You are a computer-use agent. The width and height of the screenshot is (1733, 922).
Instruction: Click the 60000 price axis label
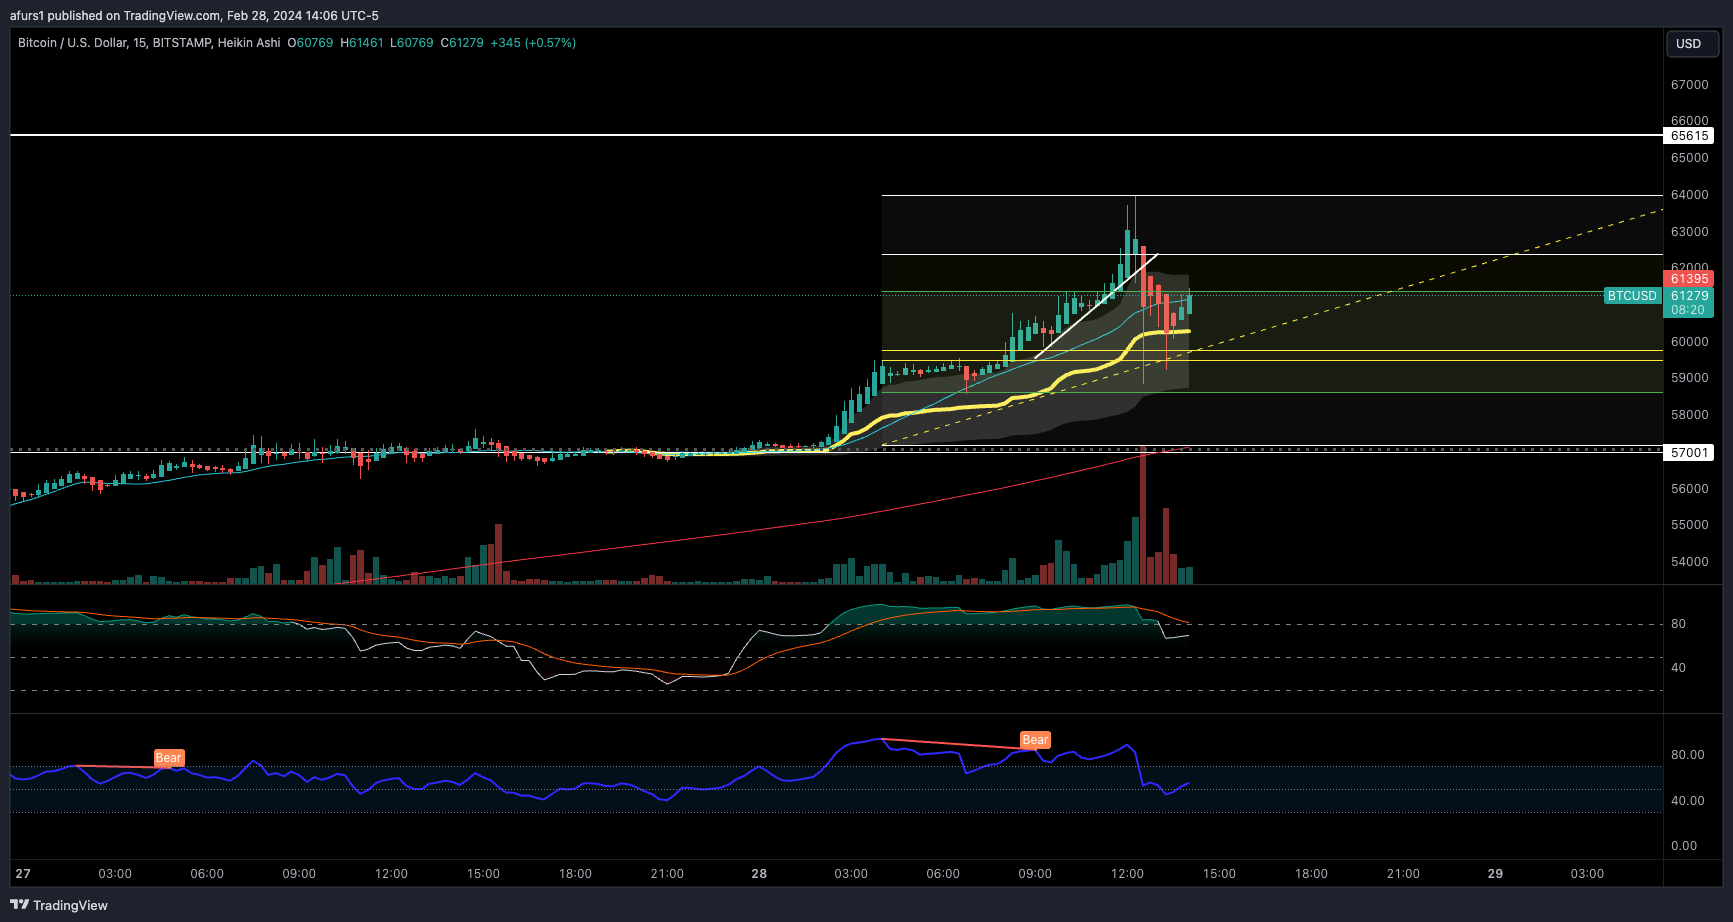coord(1690,342)
